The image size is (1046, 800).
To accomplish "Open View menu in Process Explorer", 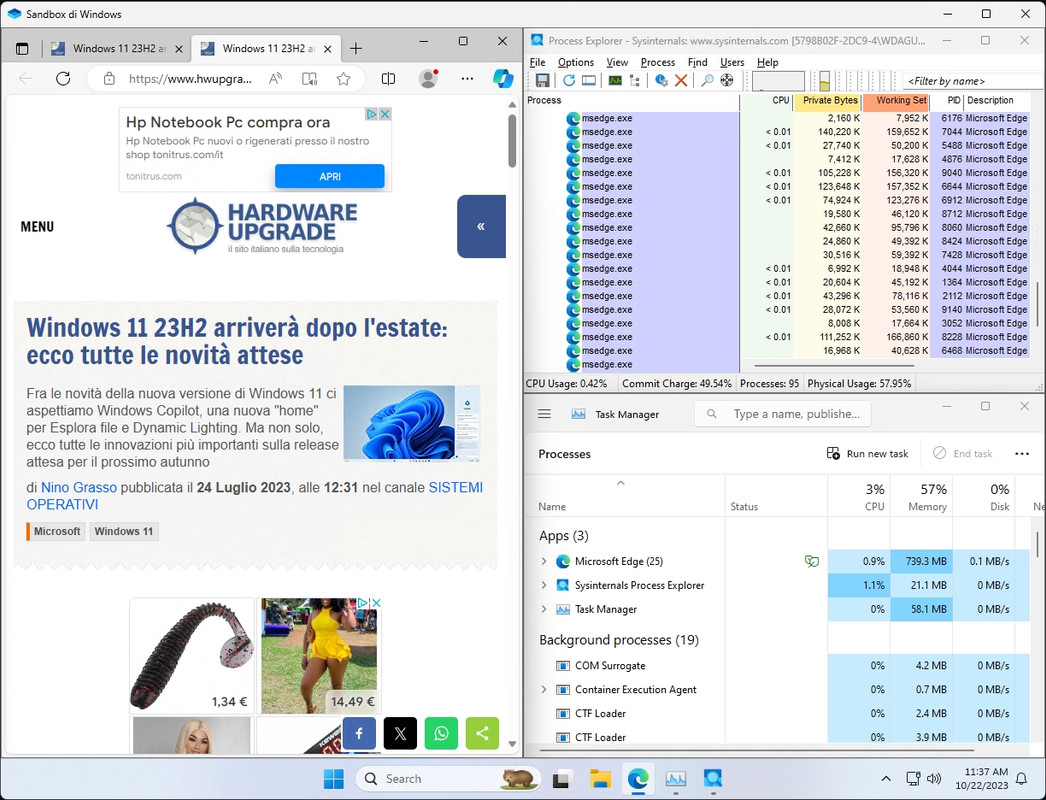I will pyautogui.click(x=617, y=62).
